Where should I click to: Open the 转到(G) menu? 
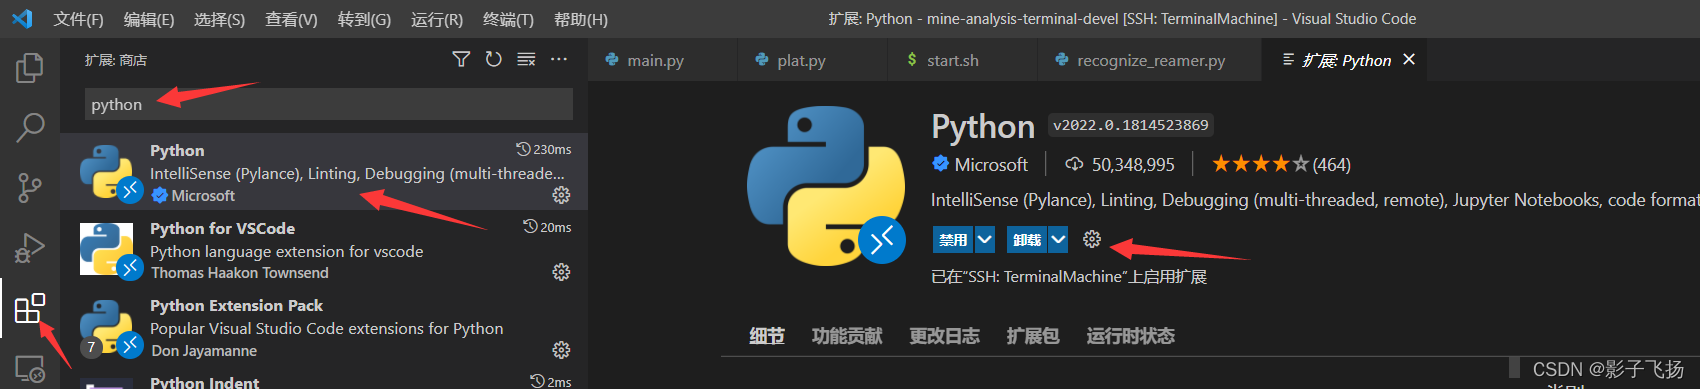(364, 20)
